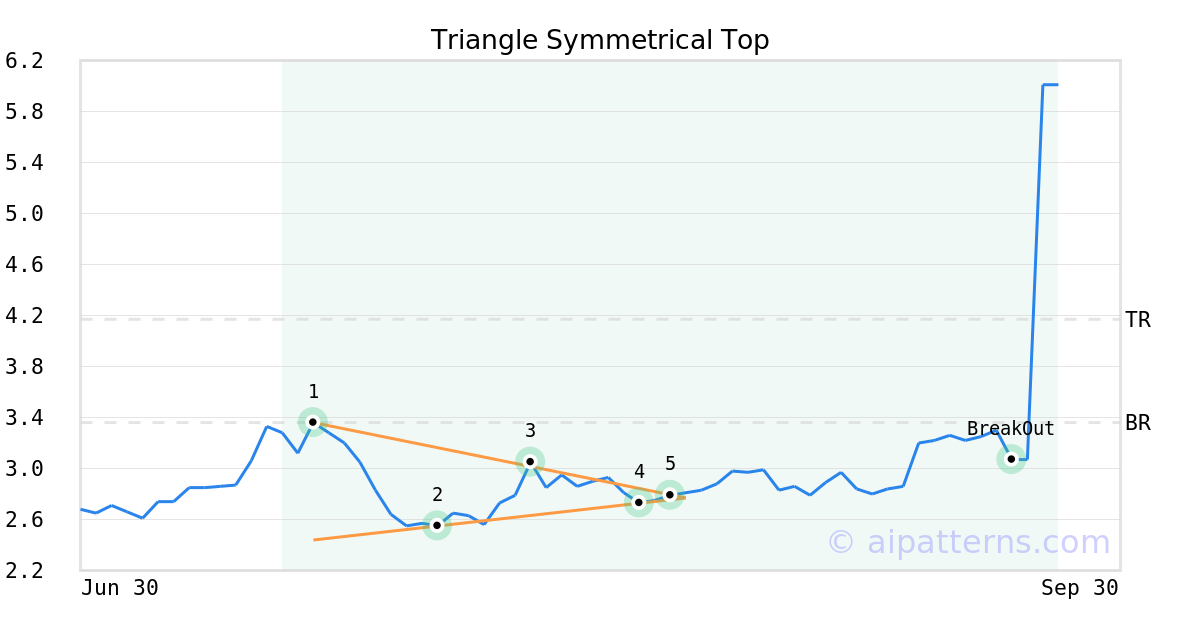This screenshot has height=630, width=1200.
Task: Click the 5.0 y-axis label
Action: (x=25, y=214)
